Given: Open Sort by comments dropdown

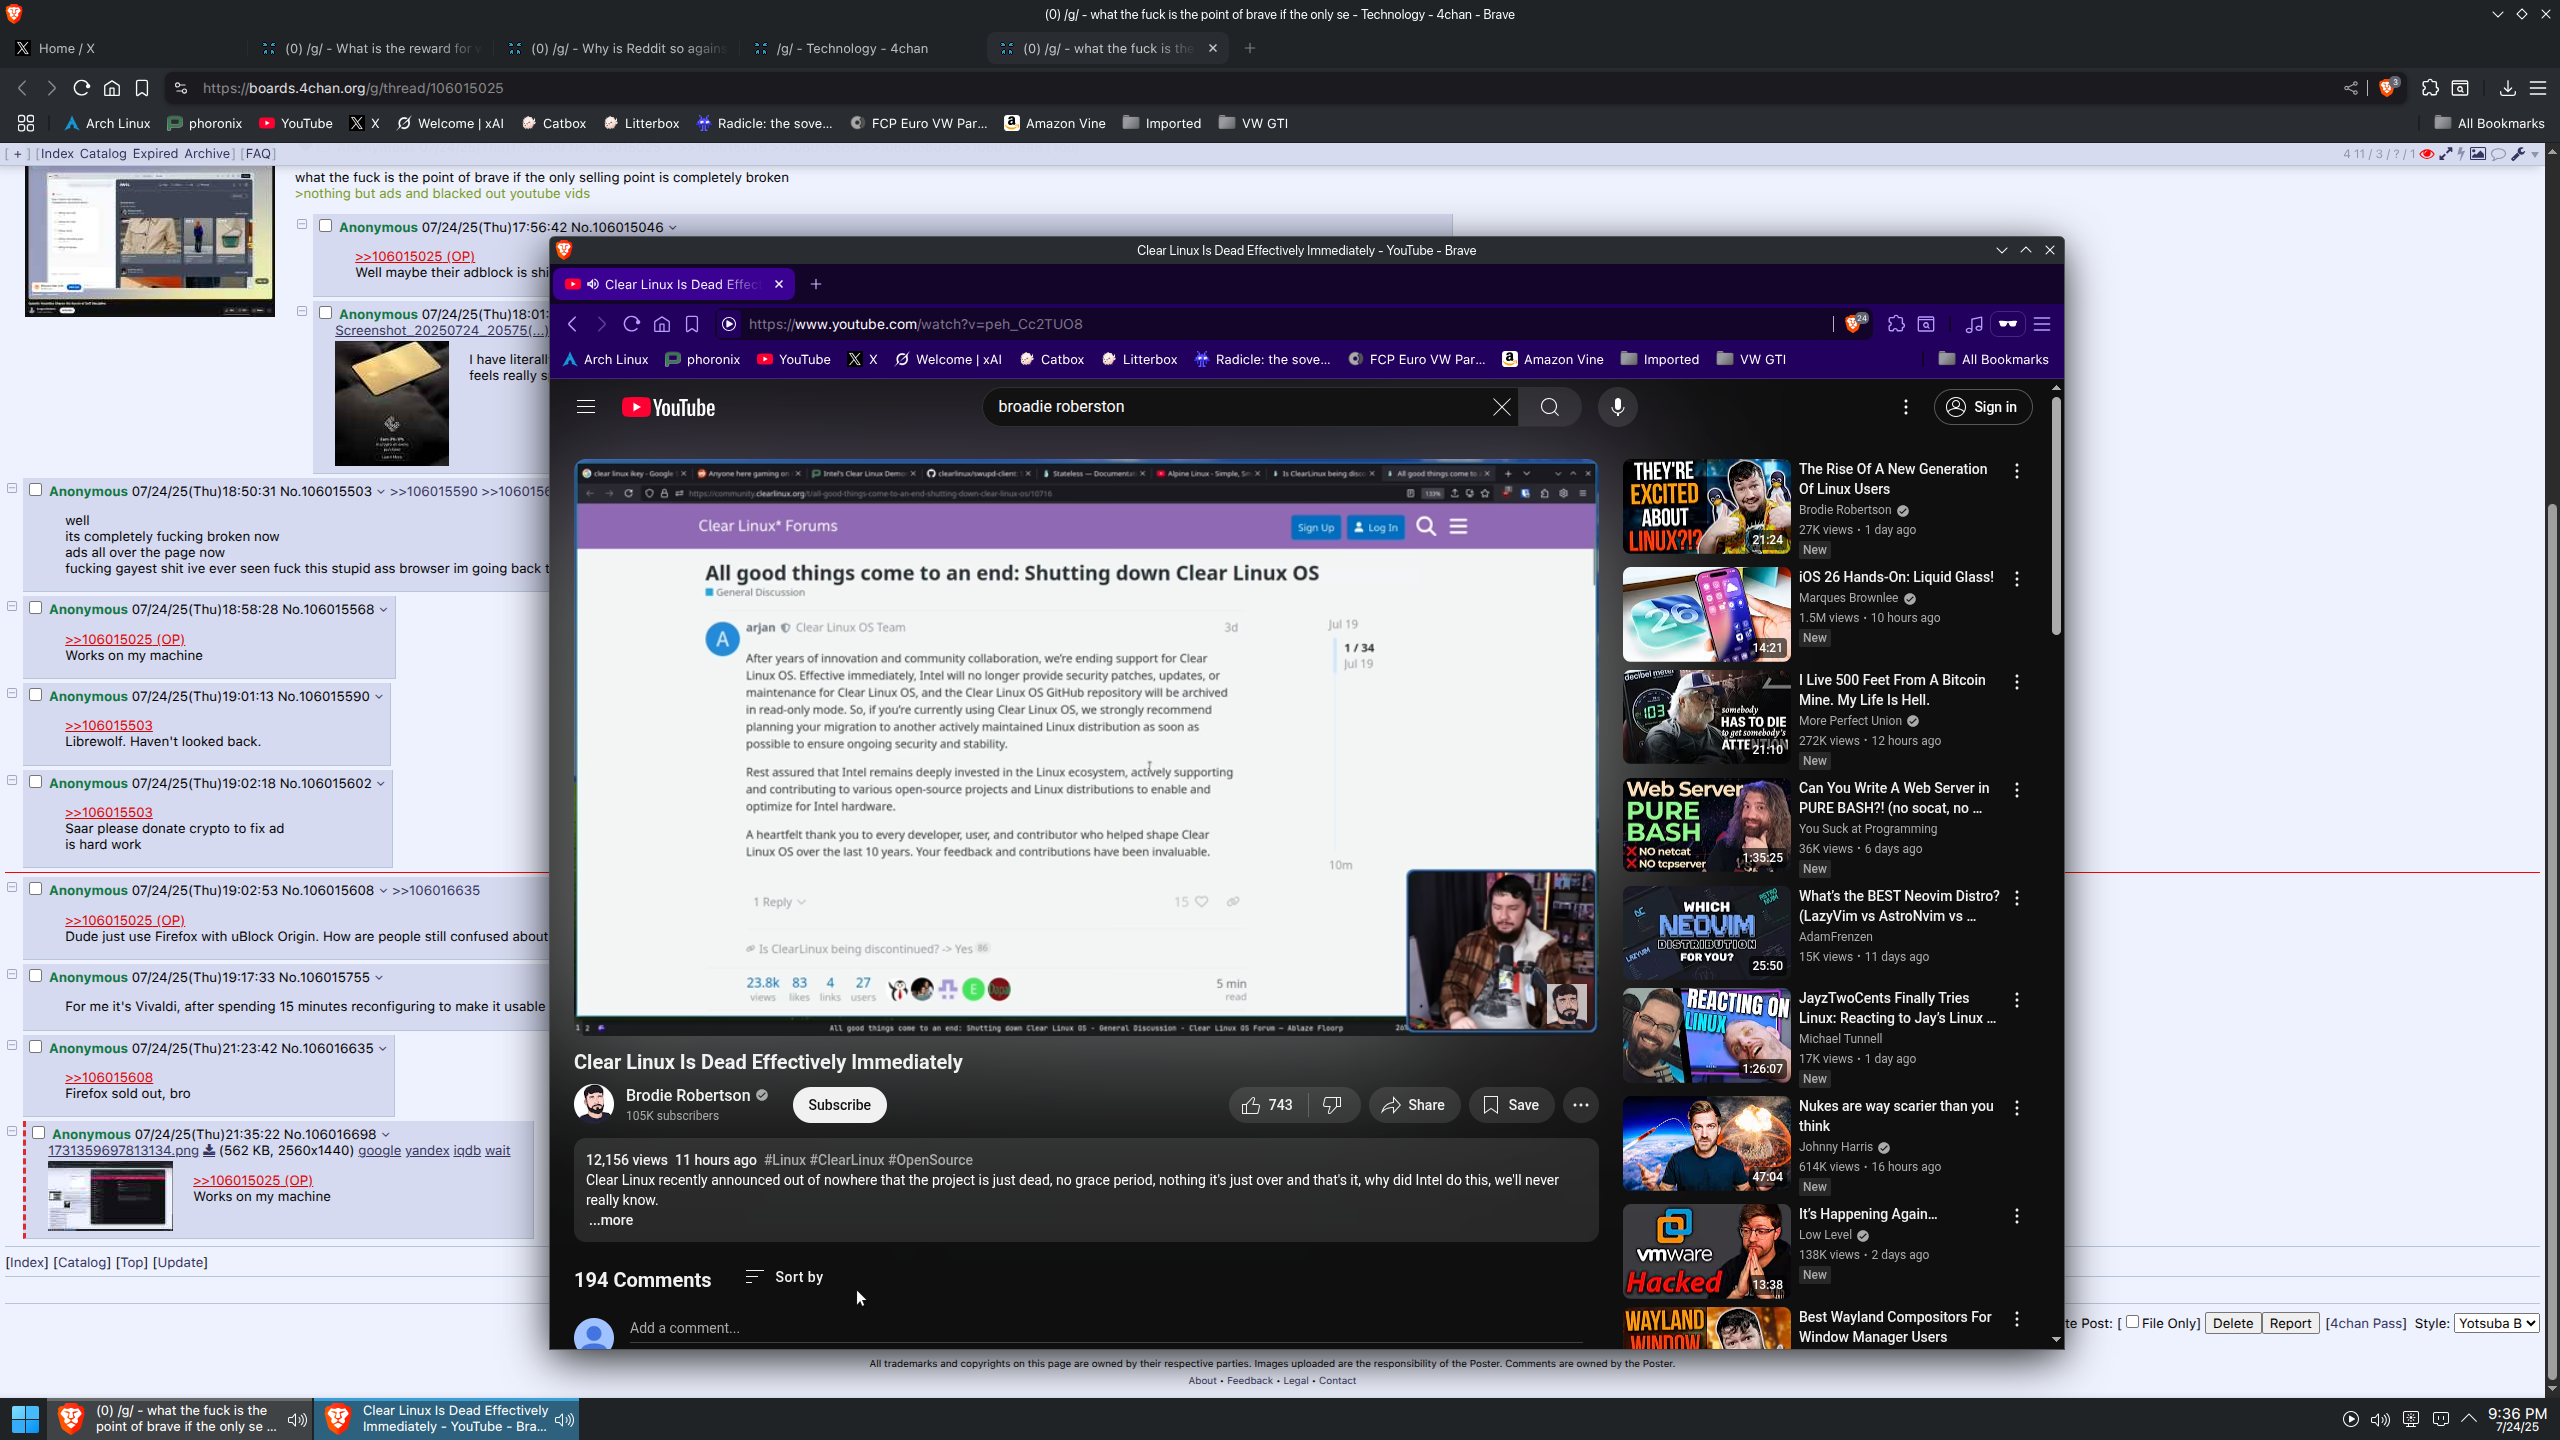Looking at the screenshot, I should [784, 1277].
